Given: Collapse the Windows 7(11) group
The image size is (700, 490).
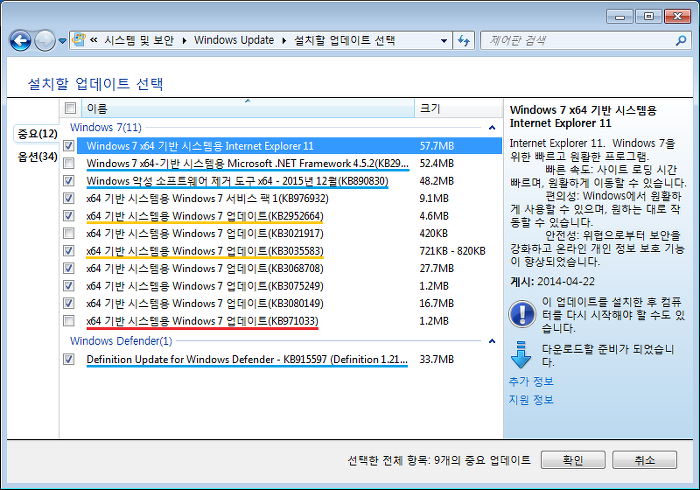Looking at the screenshot, I should (492, 128).
